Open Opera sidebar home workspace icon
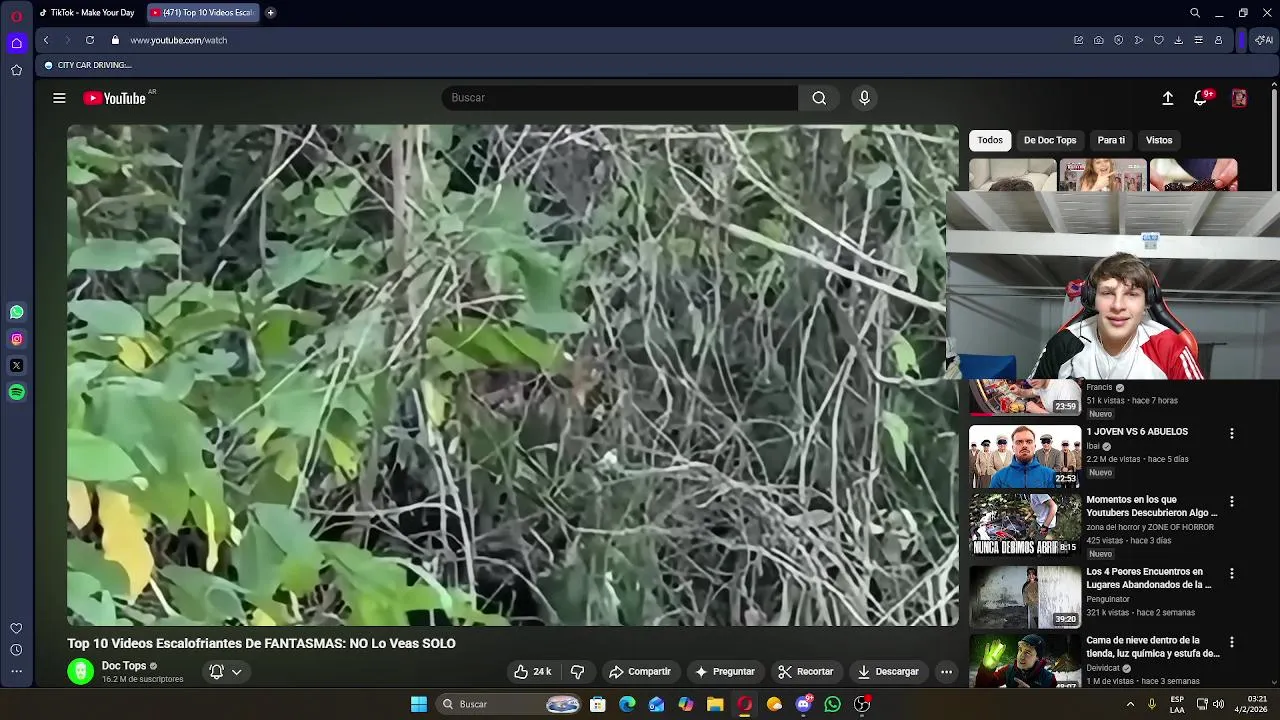The image size is (1280, 720). tap(16, 43)
